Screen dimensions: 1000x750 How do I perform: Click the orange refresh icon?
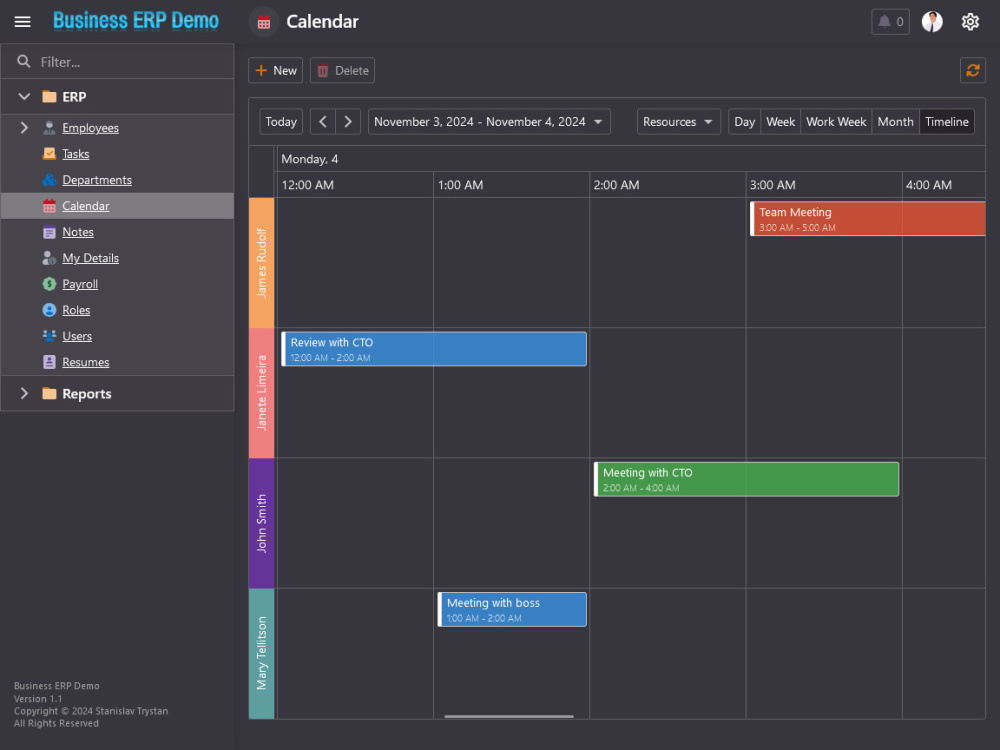tap(973, 70)
